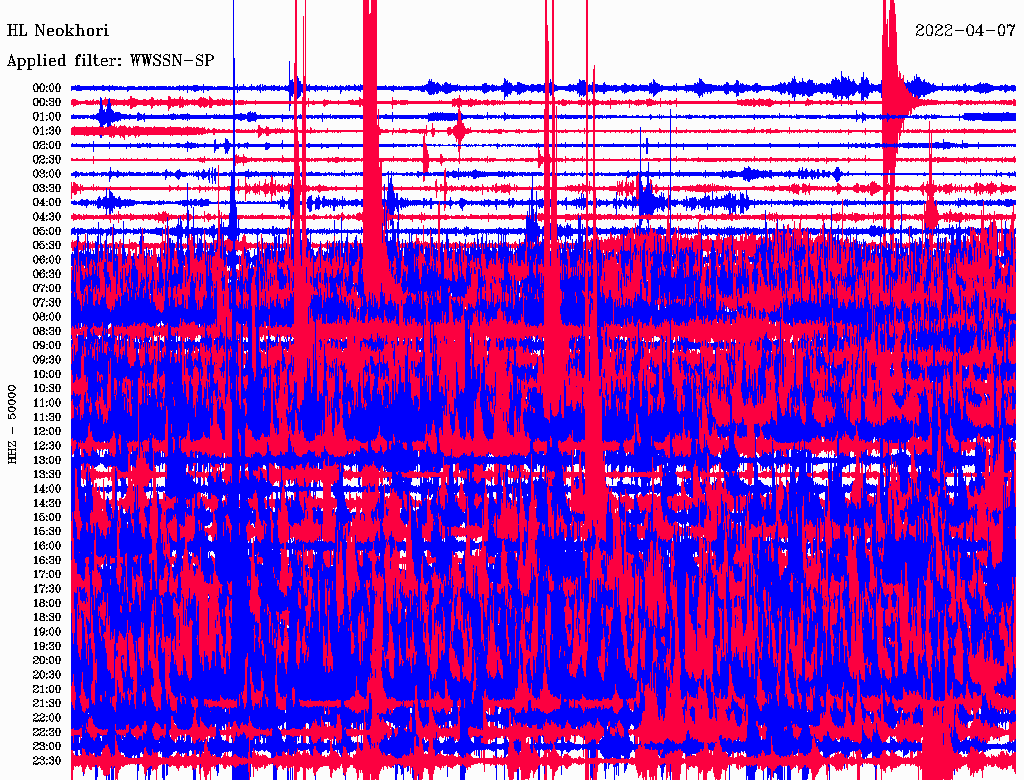Select the 11:30 time row label

point(47,417)
